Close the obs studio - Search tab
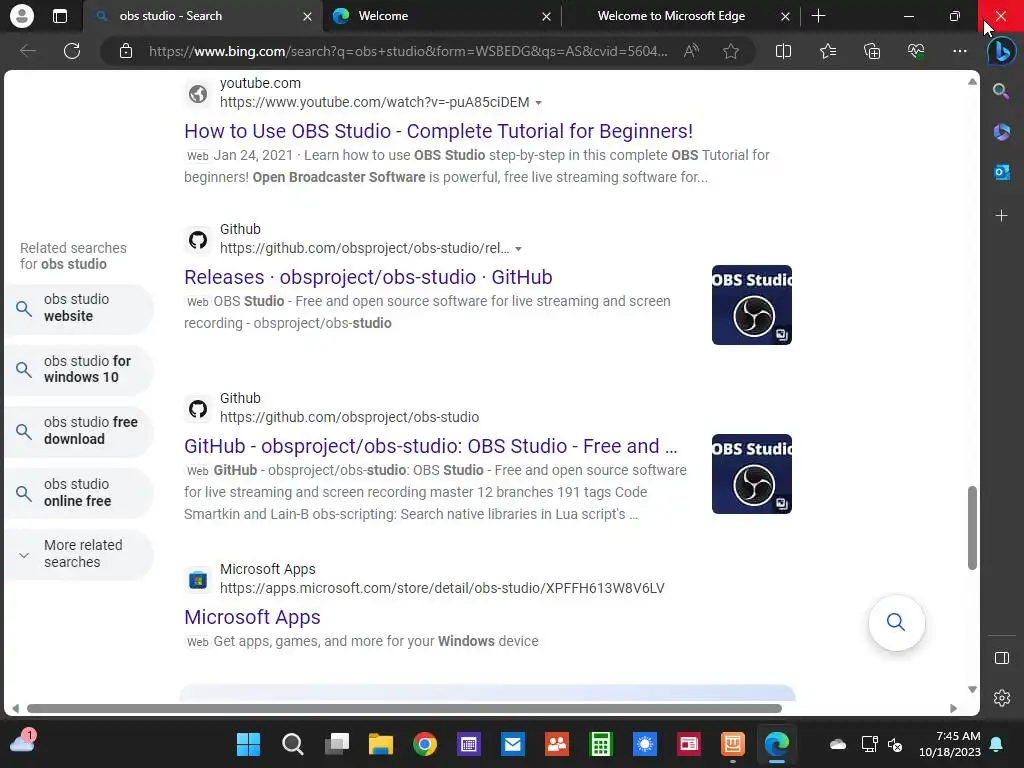The image size is (1024, 768). point(307,16)
